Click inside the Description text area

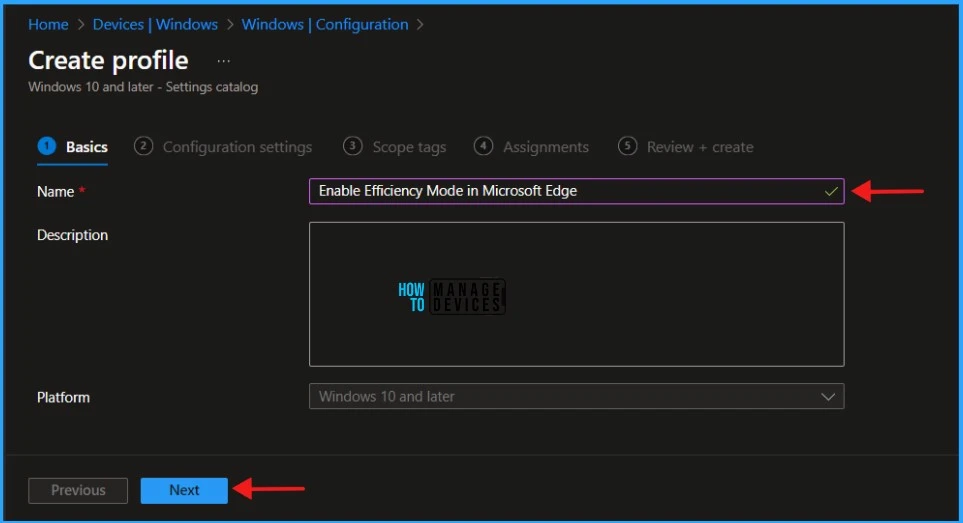click(576, 294)
